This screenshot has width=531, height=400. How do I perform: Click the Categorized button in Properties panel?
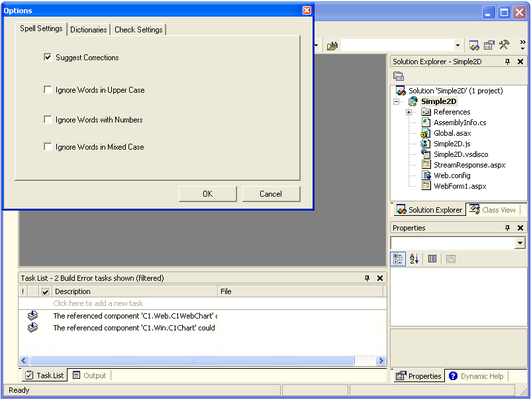coord(398,259)
